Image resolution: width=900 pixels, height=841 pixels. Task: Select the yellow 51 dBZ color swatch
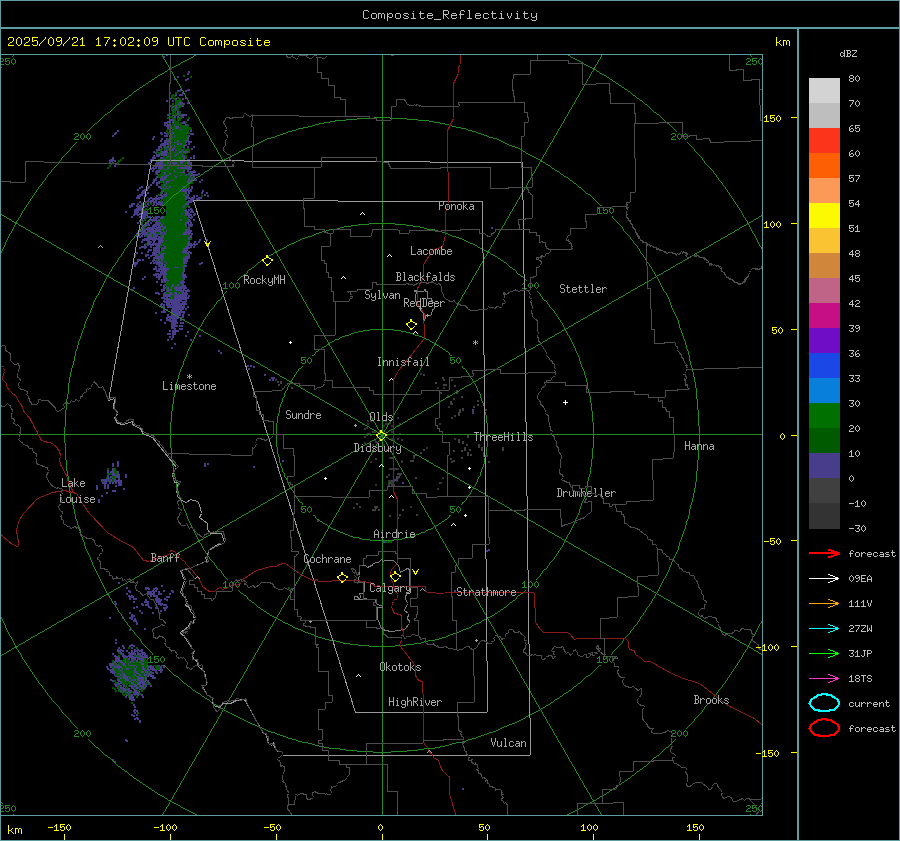pyautogui.click(x=824, y=215)
